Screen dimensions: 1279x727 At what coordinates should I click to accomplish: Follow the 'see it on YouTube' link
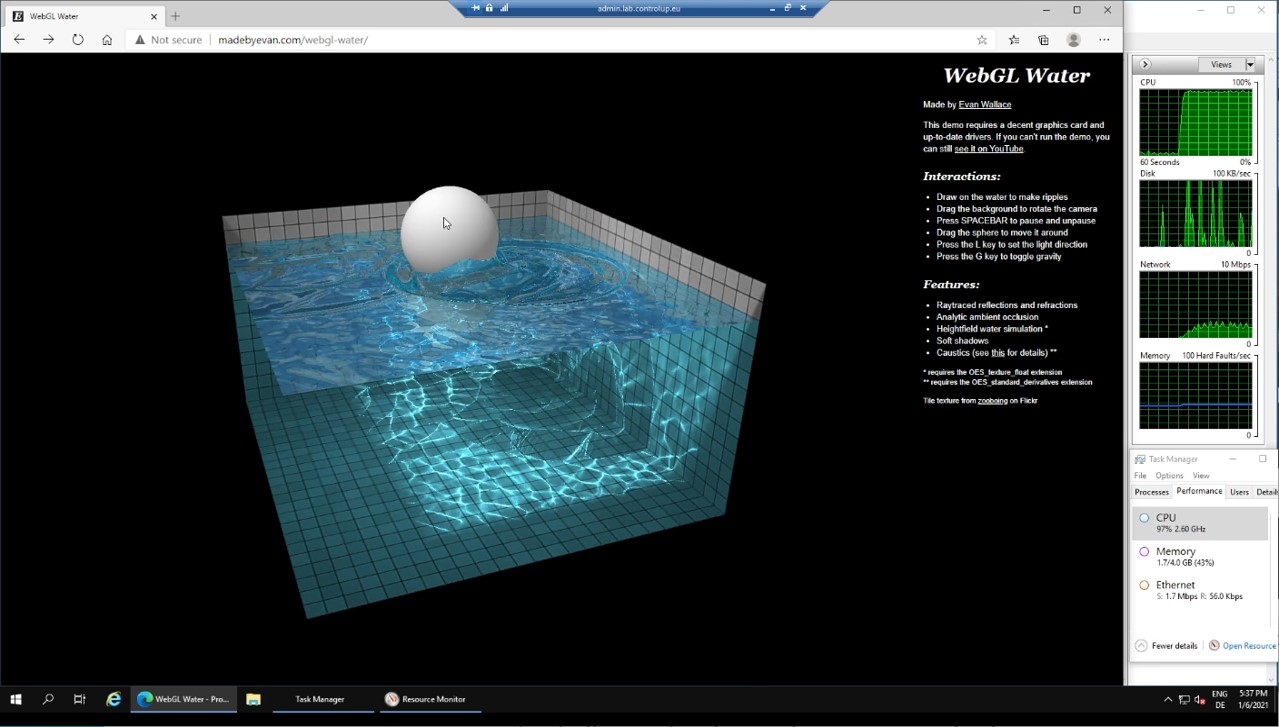tap(988, 149)
